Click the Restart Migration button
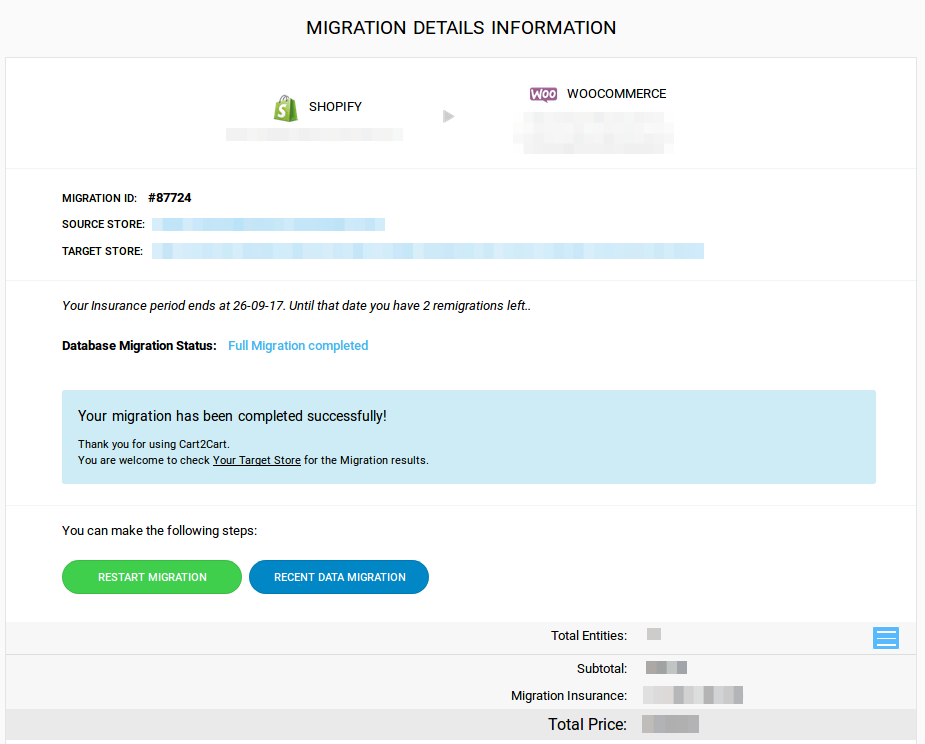 [x=152, y=577]
